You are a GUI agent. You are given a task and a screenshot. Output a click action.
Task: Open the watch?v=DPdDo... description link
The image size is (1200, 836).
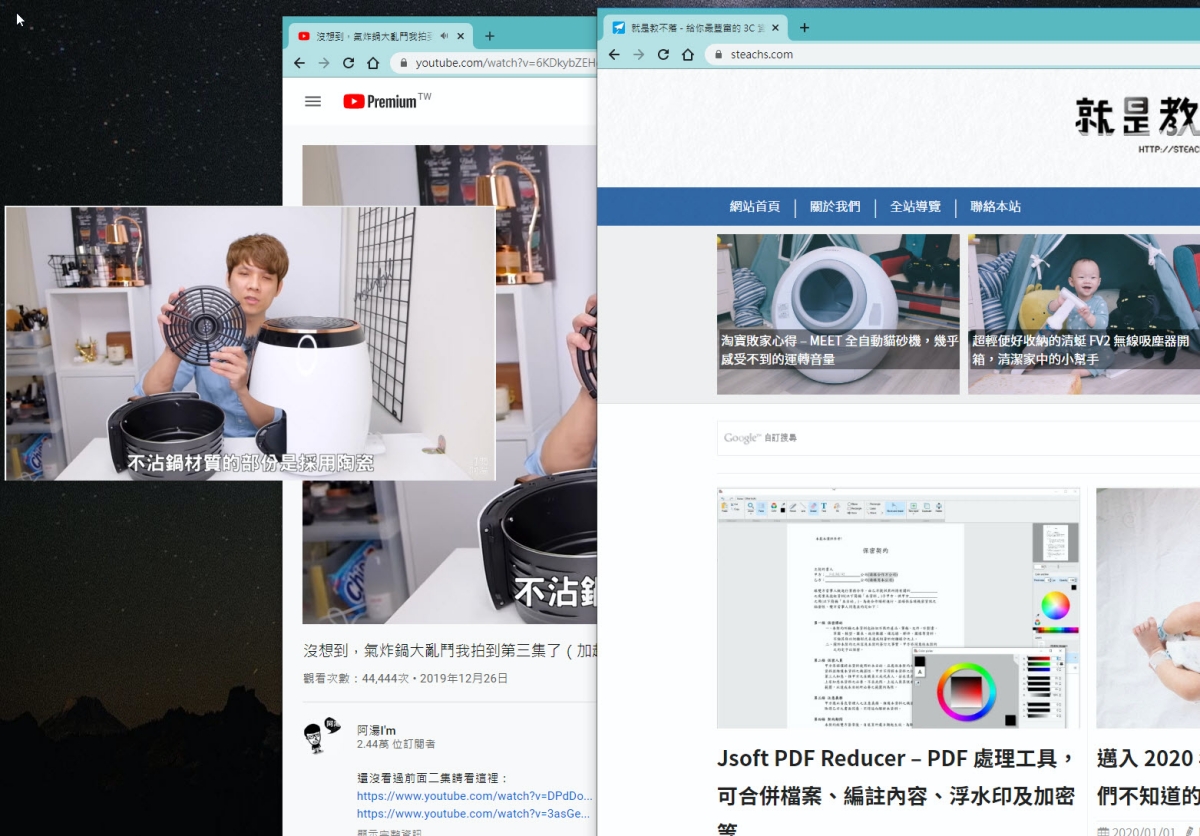[x=474, y=796]
